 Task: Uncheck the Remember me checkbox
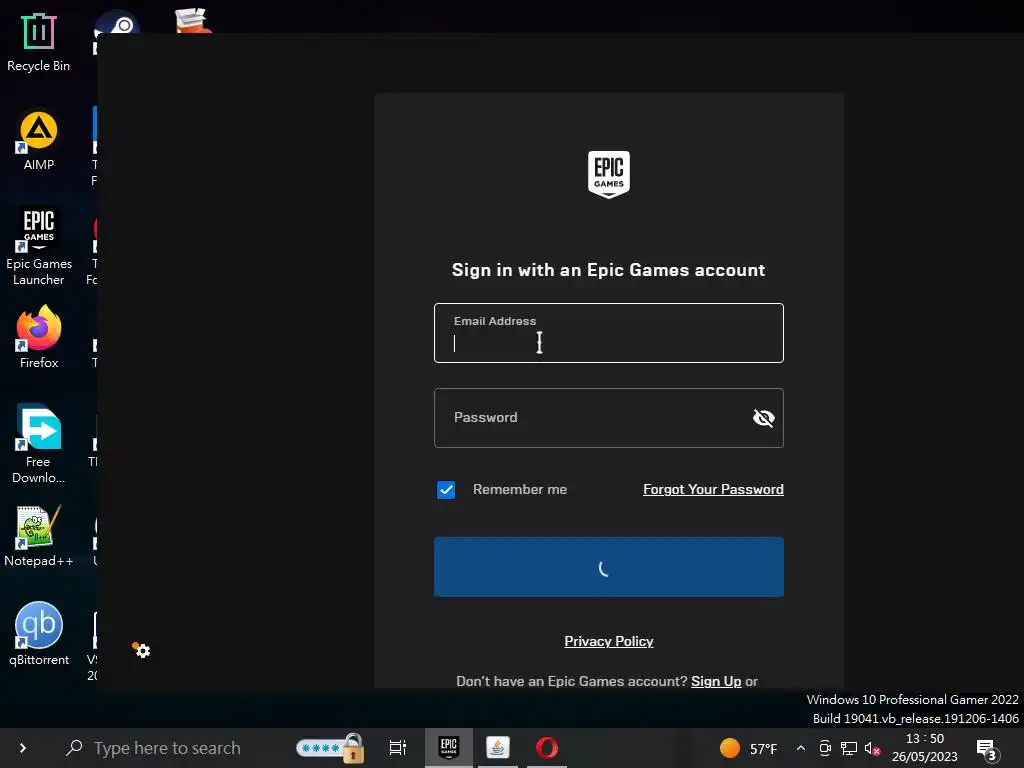pyautogui.click(x=446, y=490)
